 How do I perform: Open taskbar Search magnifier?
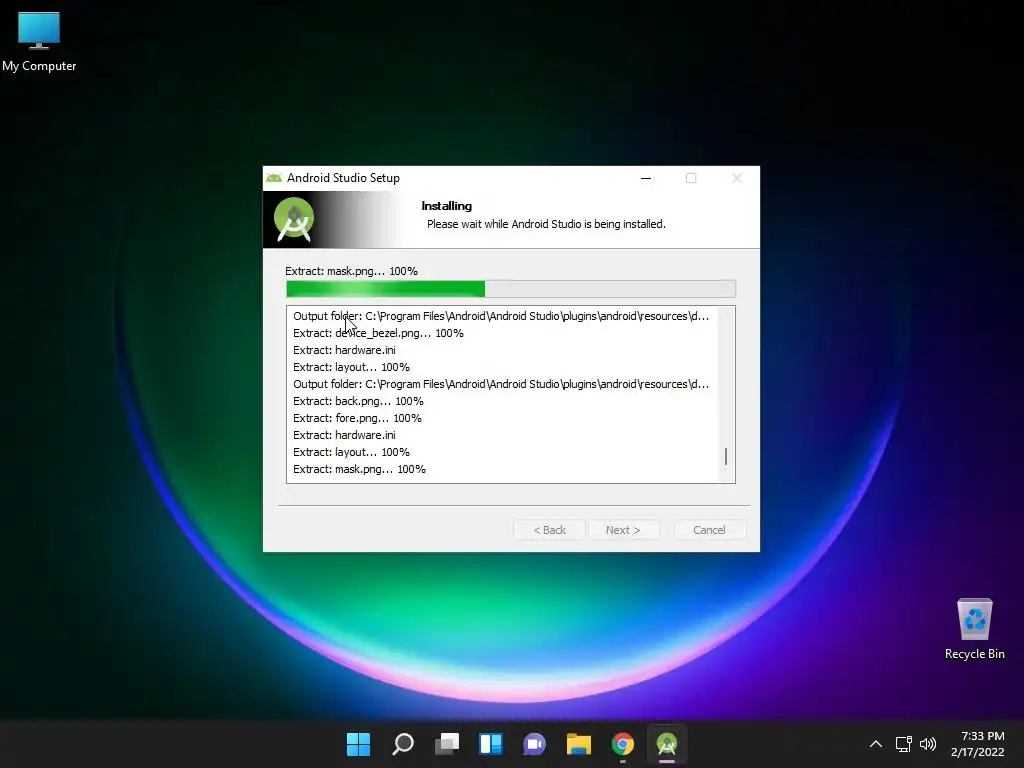coord(402,744)
